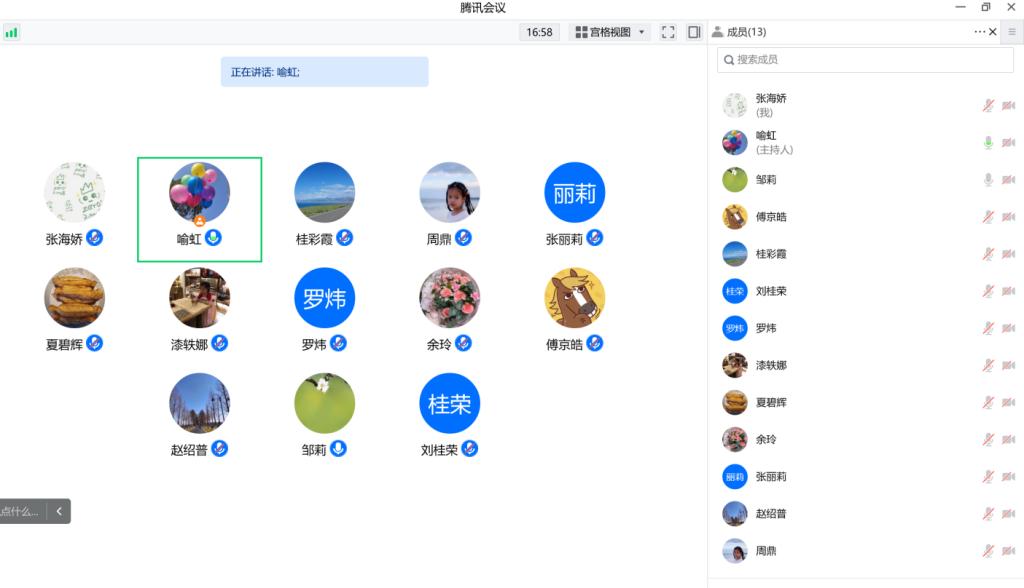Open the 宫格视图 view mode dropdown
This screenshot has width=1024, height=588.
coord(611,32)
